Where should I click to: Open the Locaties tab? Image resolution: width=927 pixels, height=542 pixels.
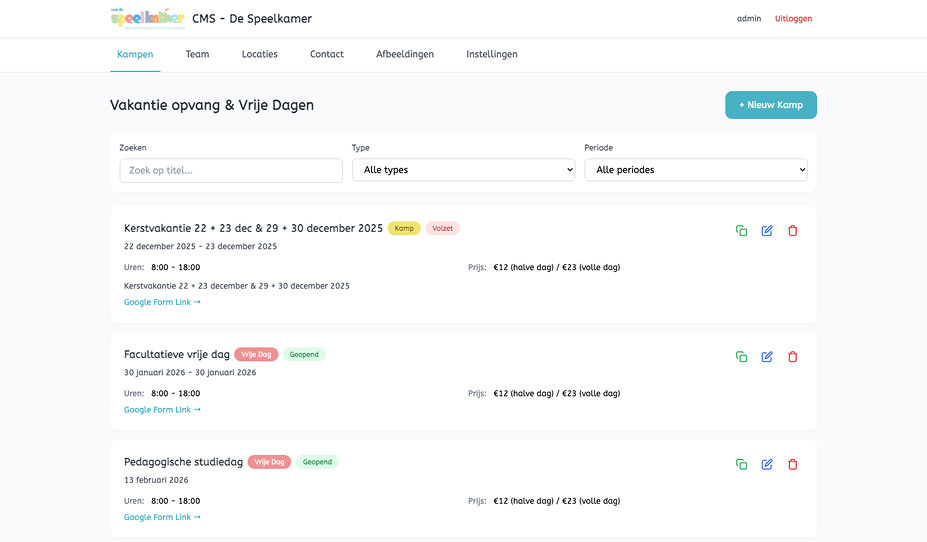point(260,54)
